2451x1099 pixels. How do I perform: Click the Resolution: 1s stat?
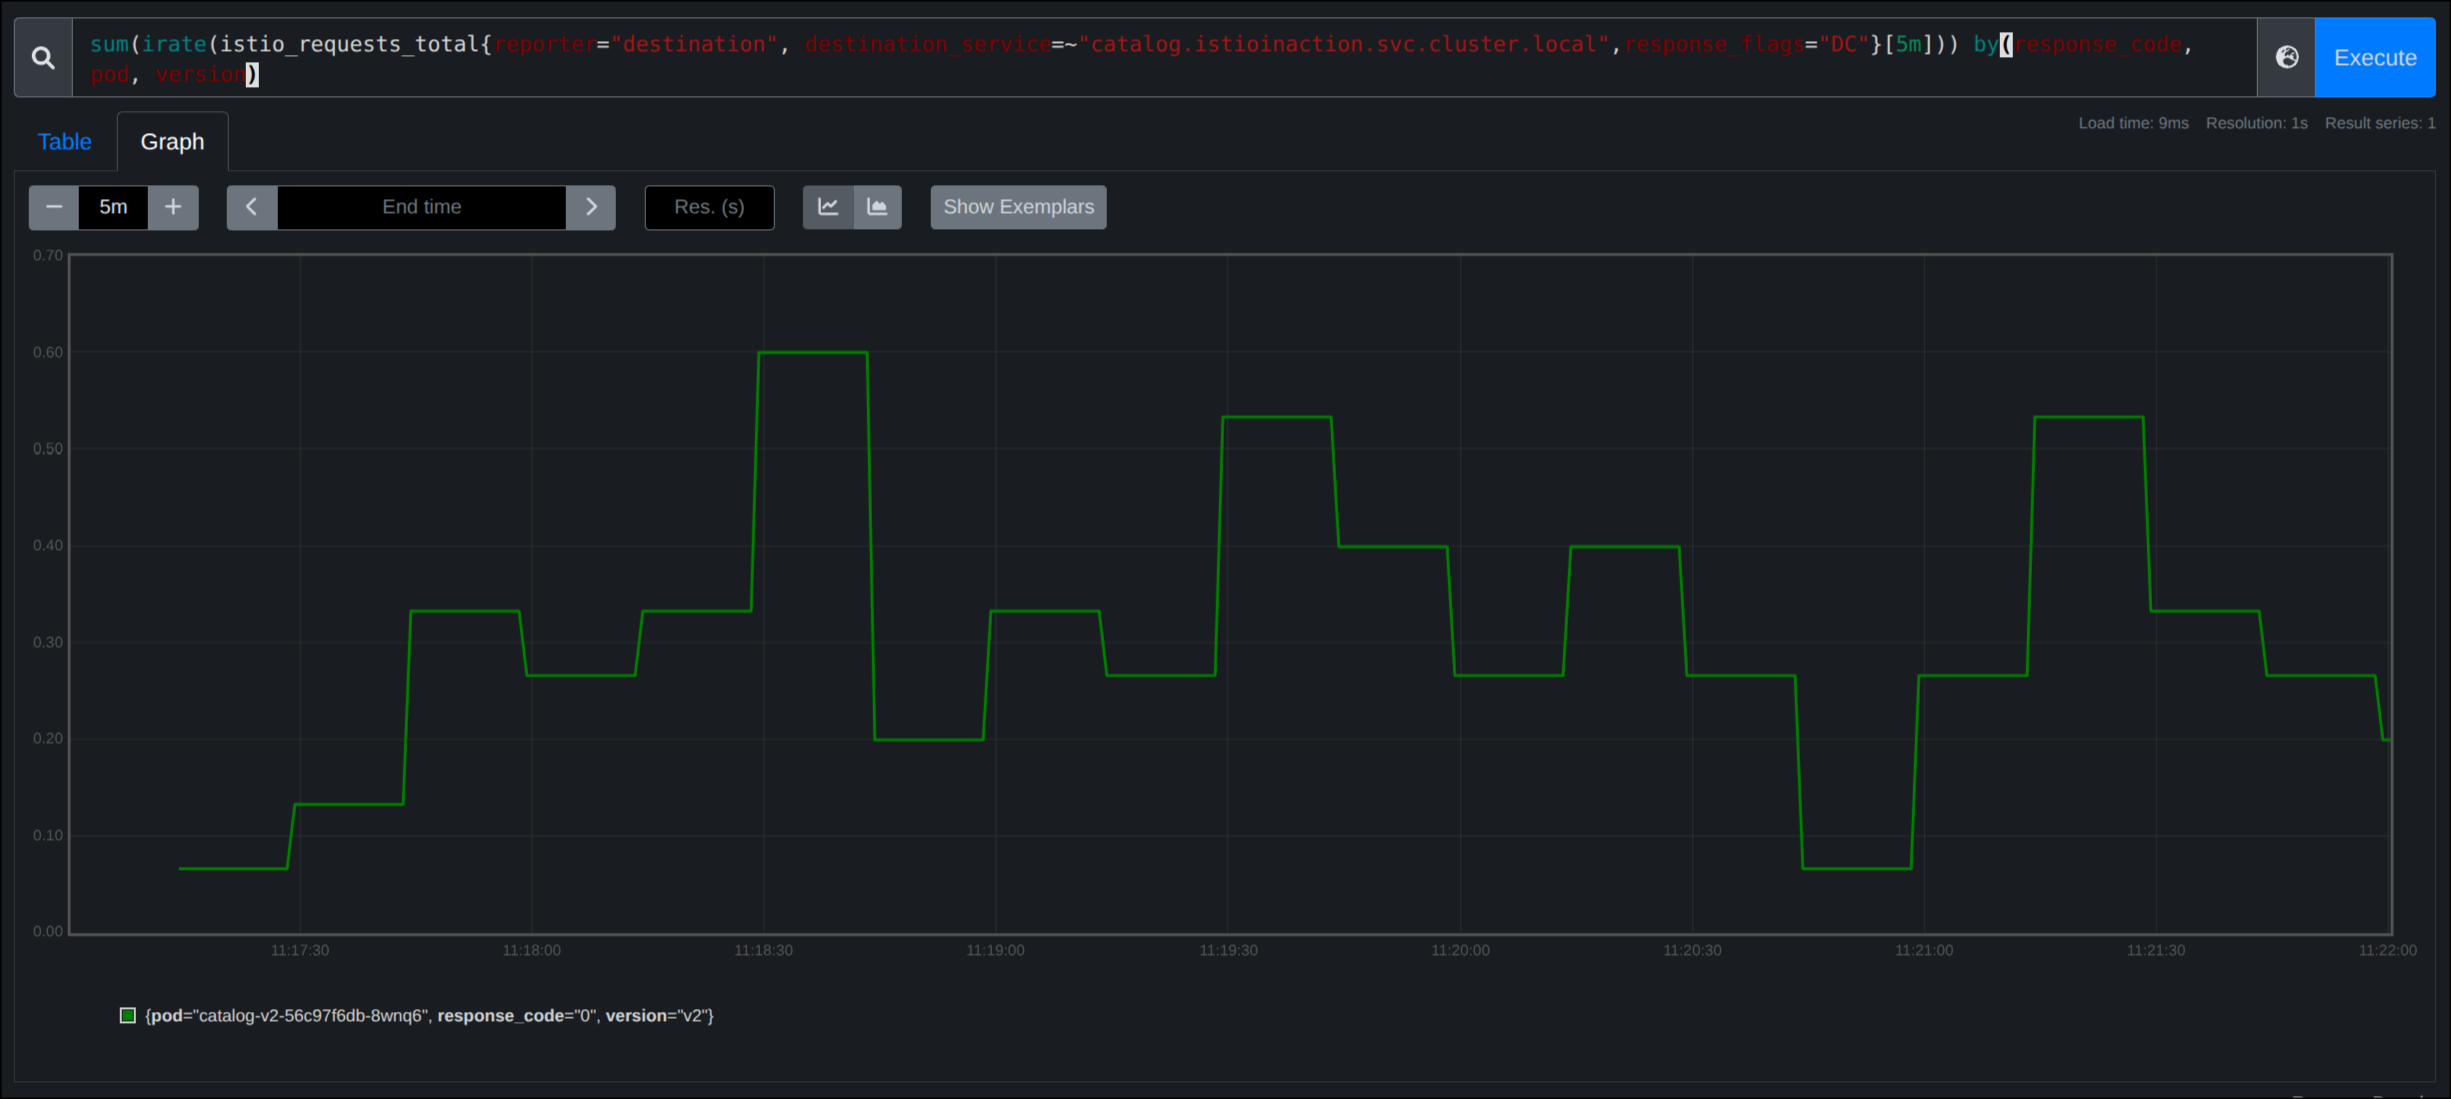(x=2256, y=123)
